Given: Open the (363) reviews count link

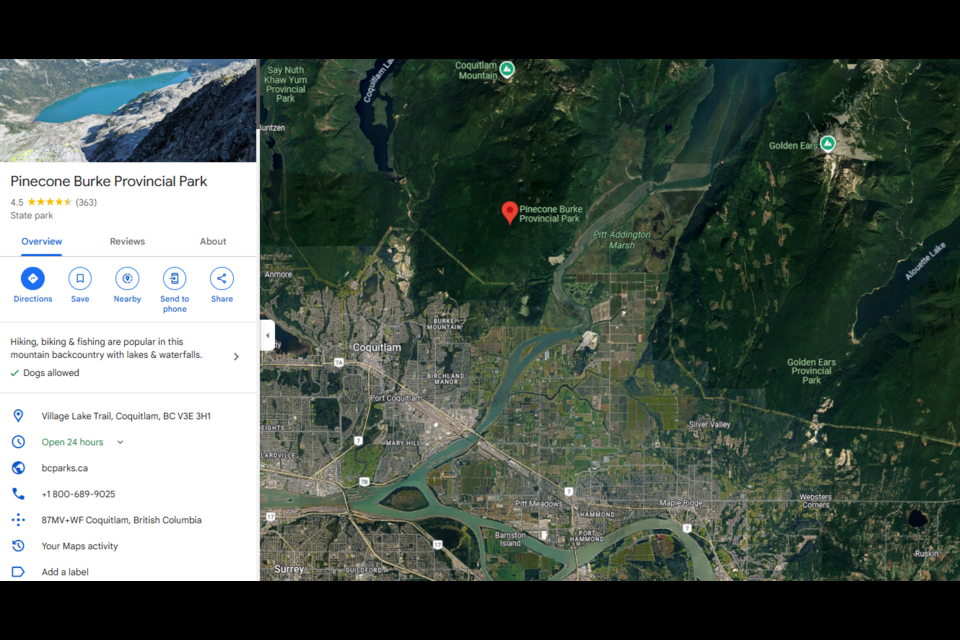Looking at the screenshot, I should [x=86, y=202].
